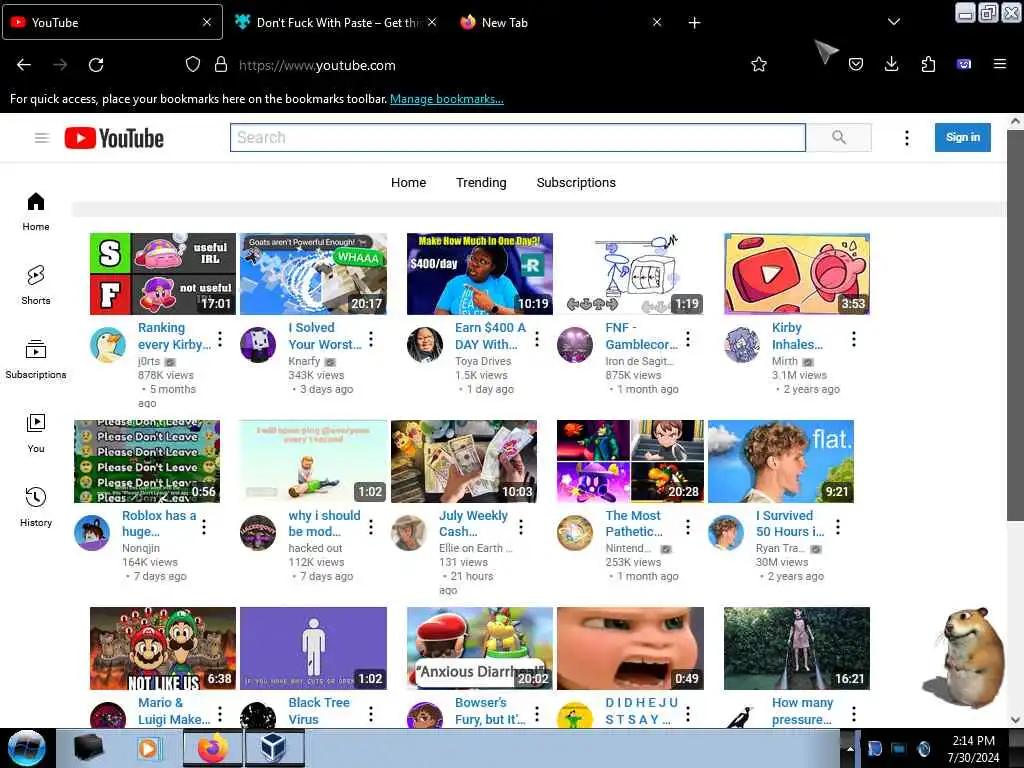Click the site security padlock icon

coord(221,65)
